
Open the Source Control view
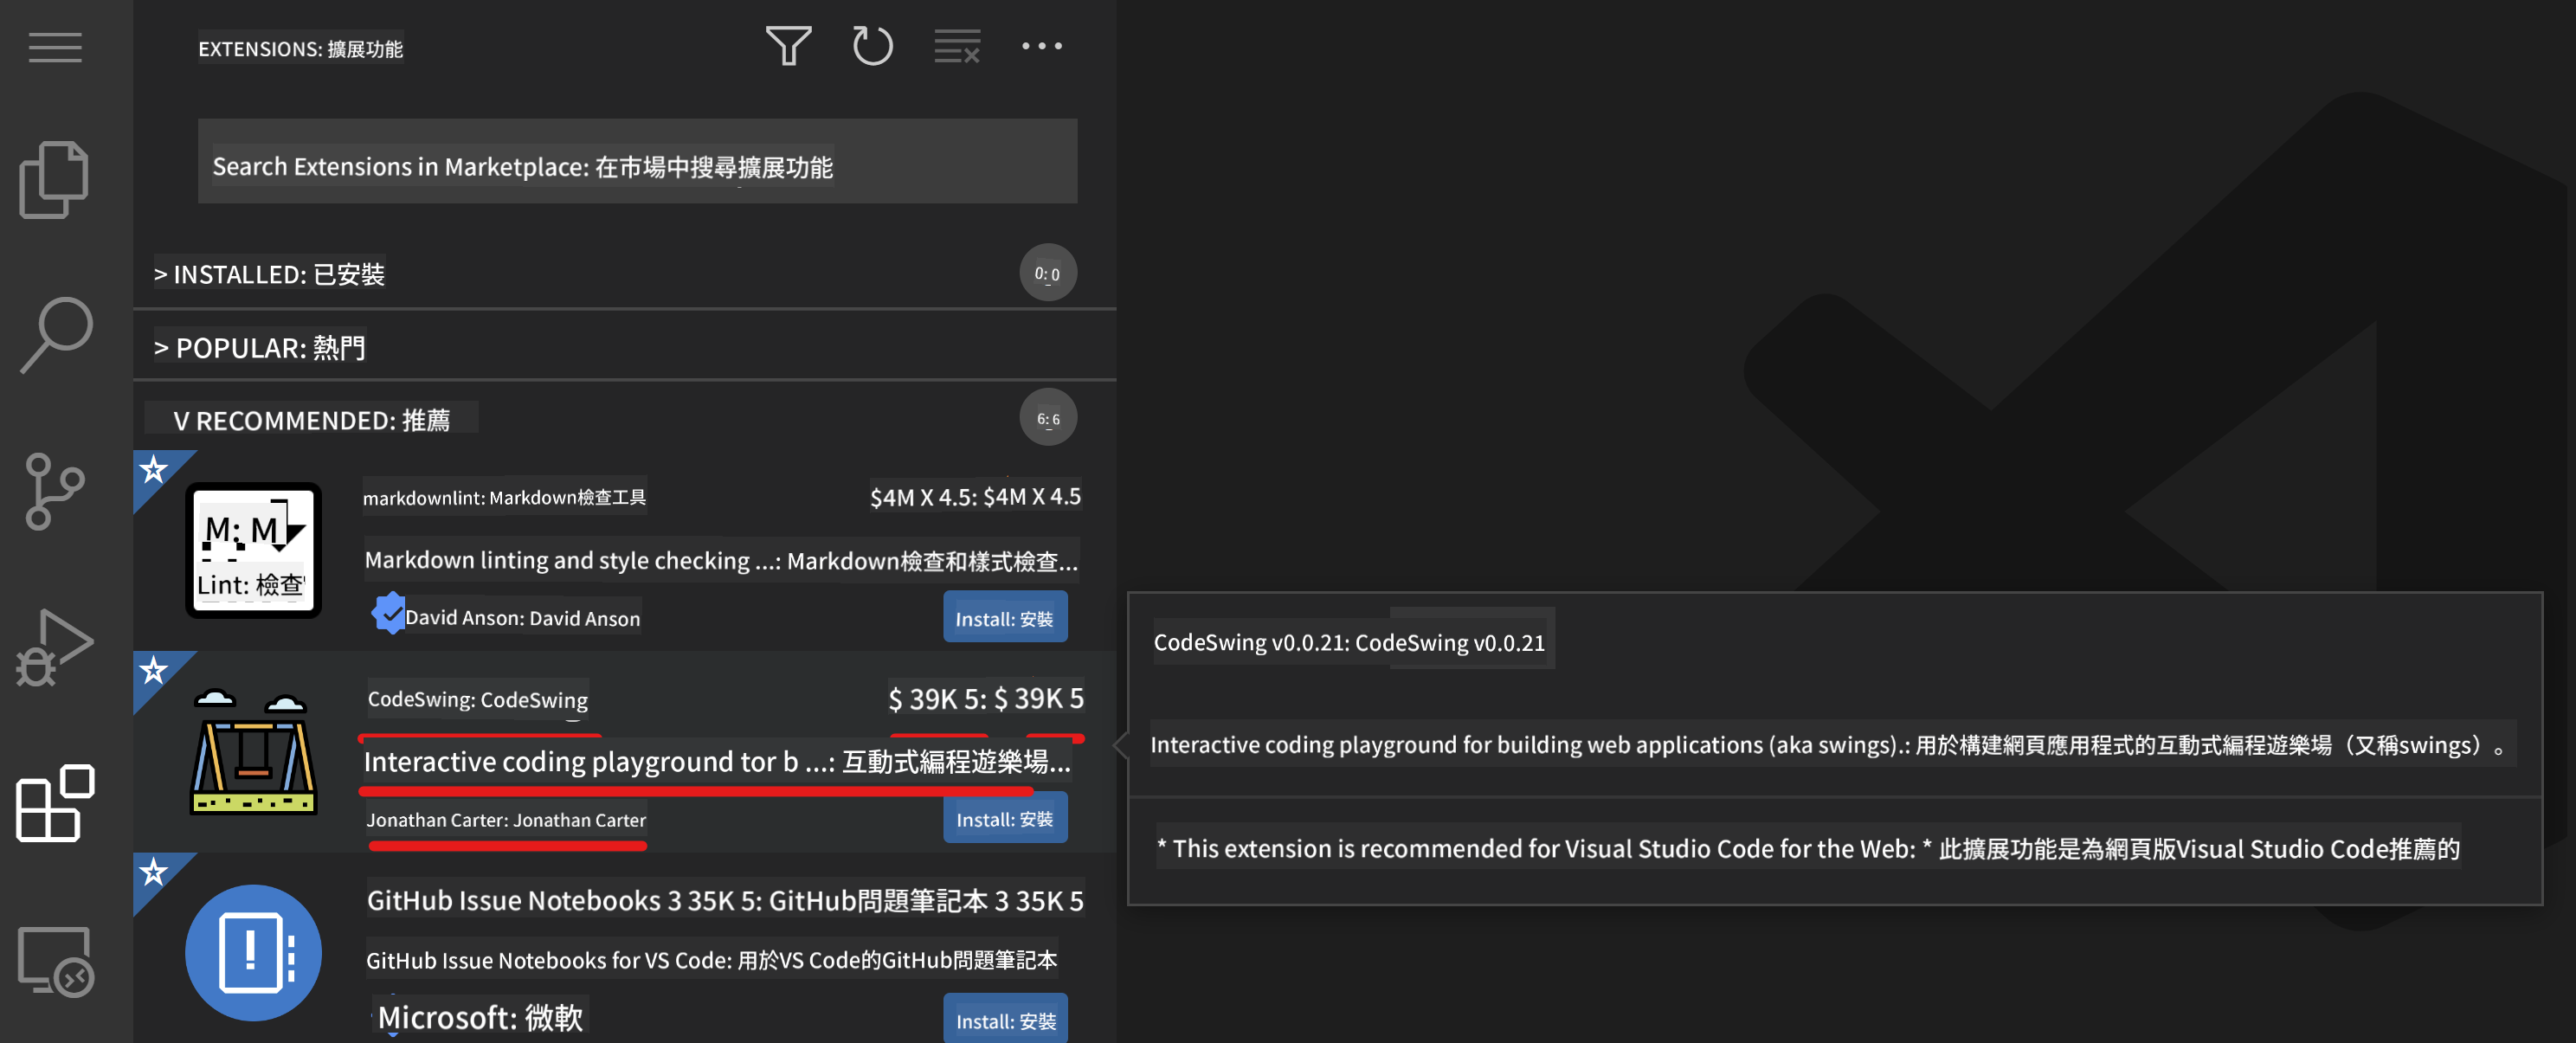(54, 490)
